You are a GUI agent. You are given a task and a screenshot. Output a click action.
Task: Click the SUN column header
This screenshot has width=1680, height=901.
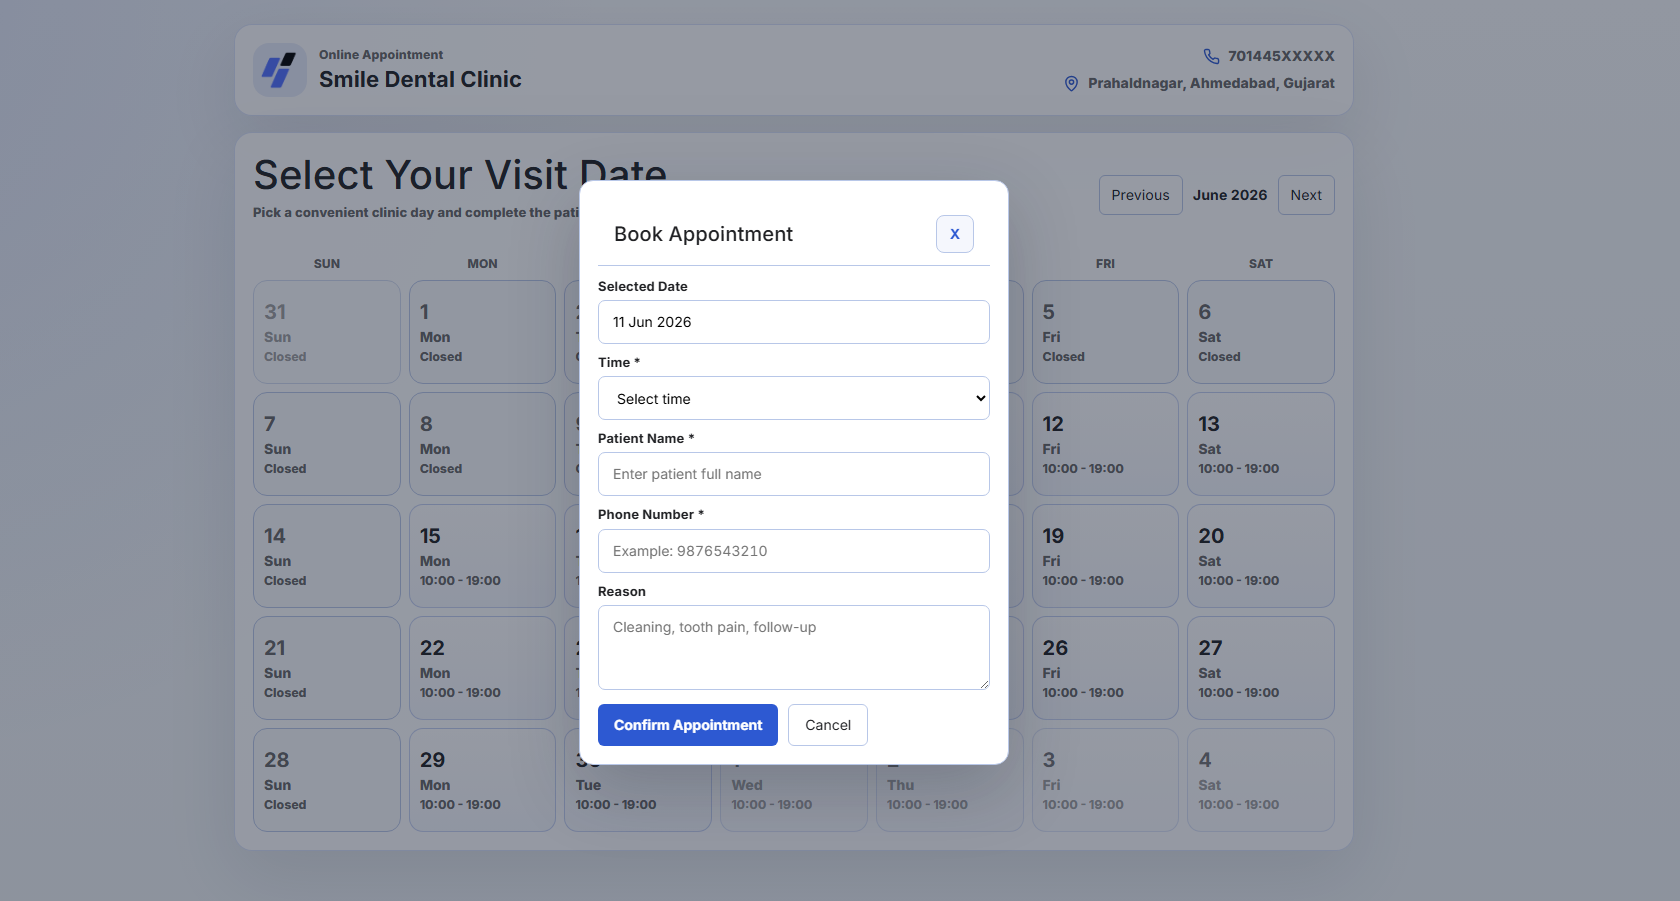tap(327, 264)
